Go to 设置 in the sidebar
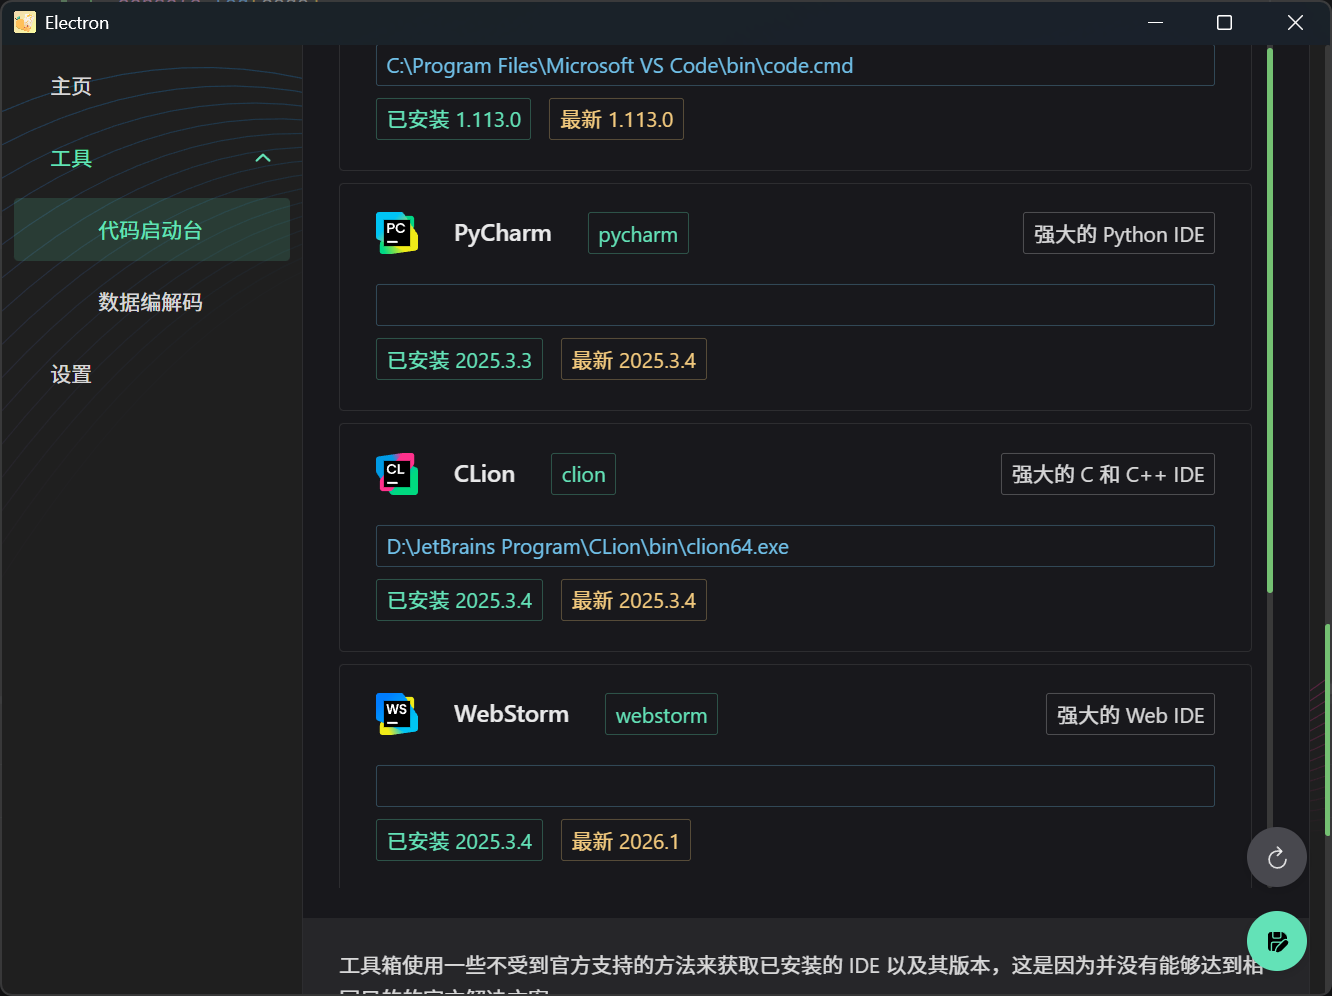 71,374
